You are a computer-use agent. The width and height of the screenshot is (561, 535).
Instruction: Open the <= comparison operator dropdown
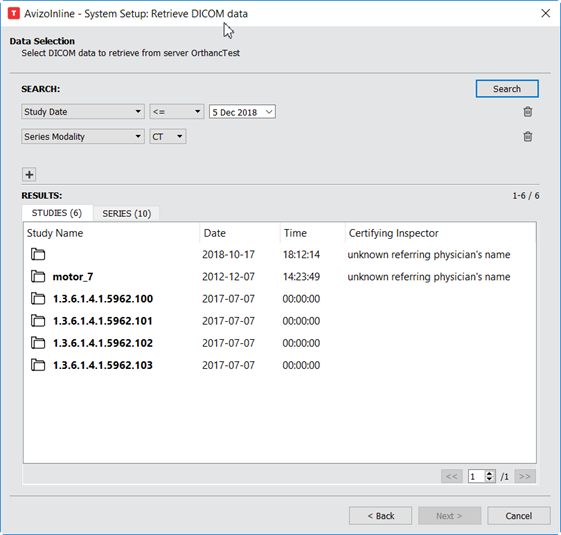pos(177,112)
